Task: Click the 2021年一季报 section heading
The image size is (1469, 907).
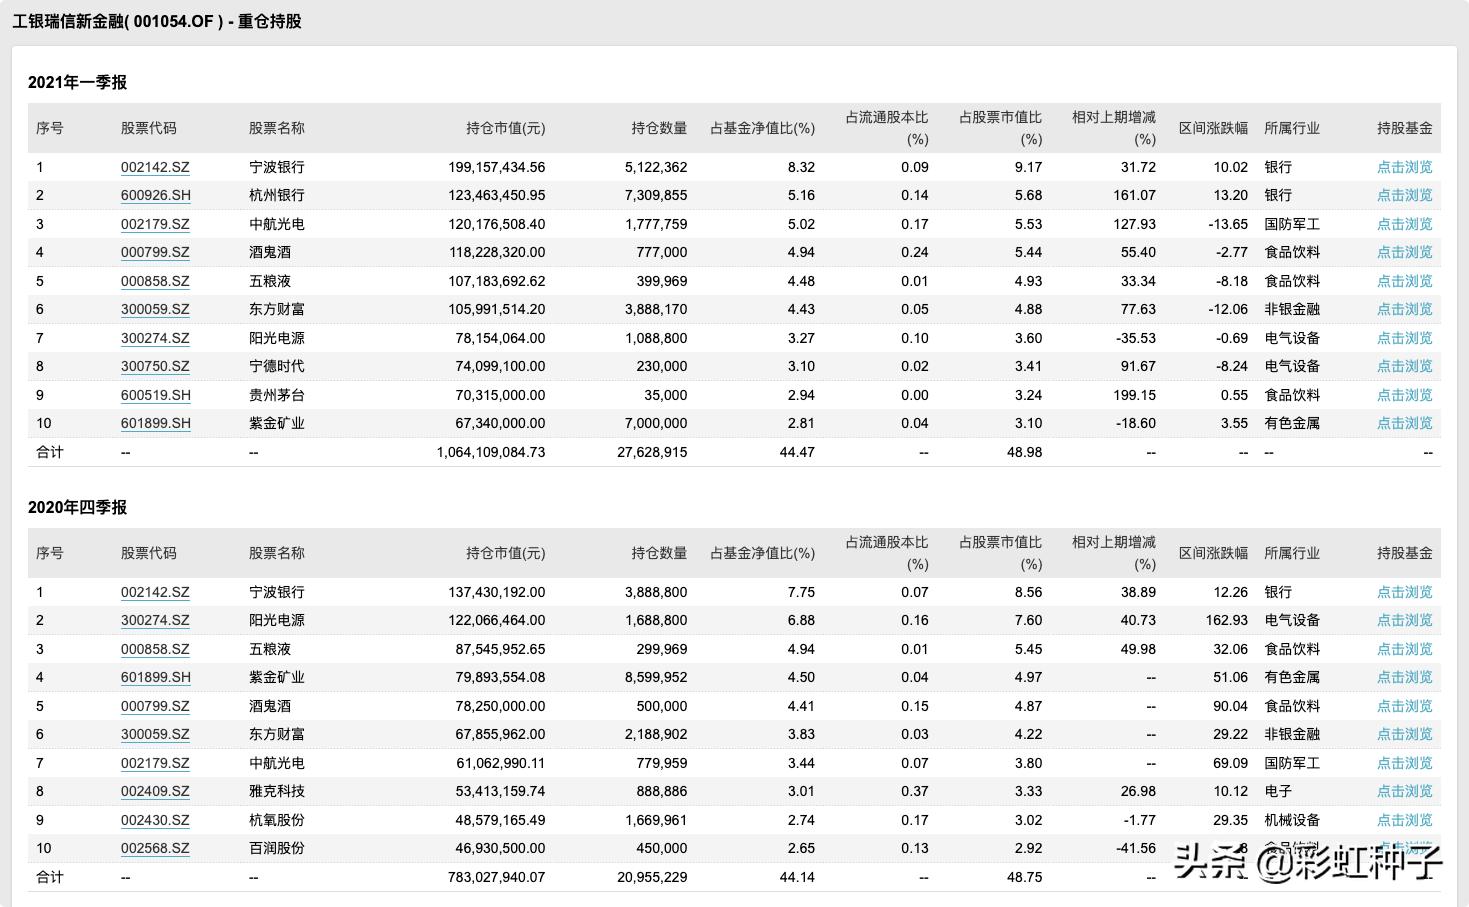Action: coord(77,82)
